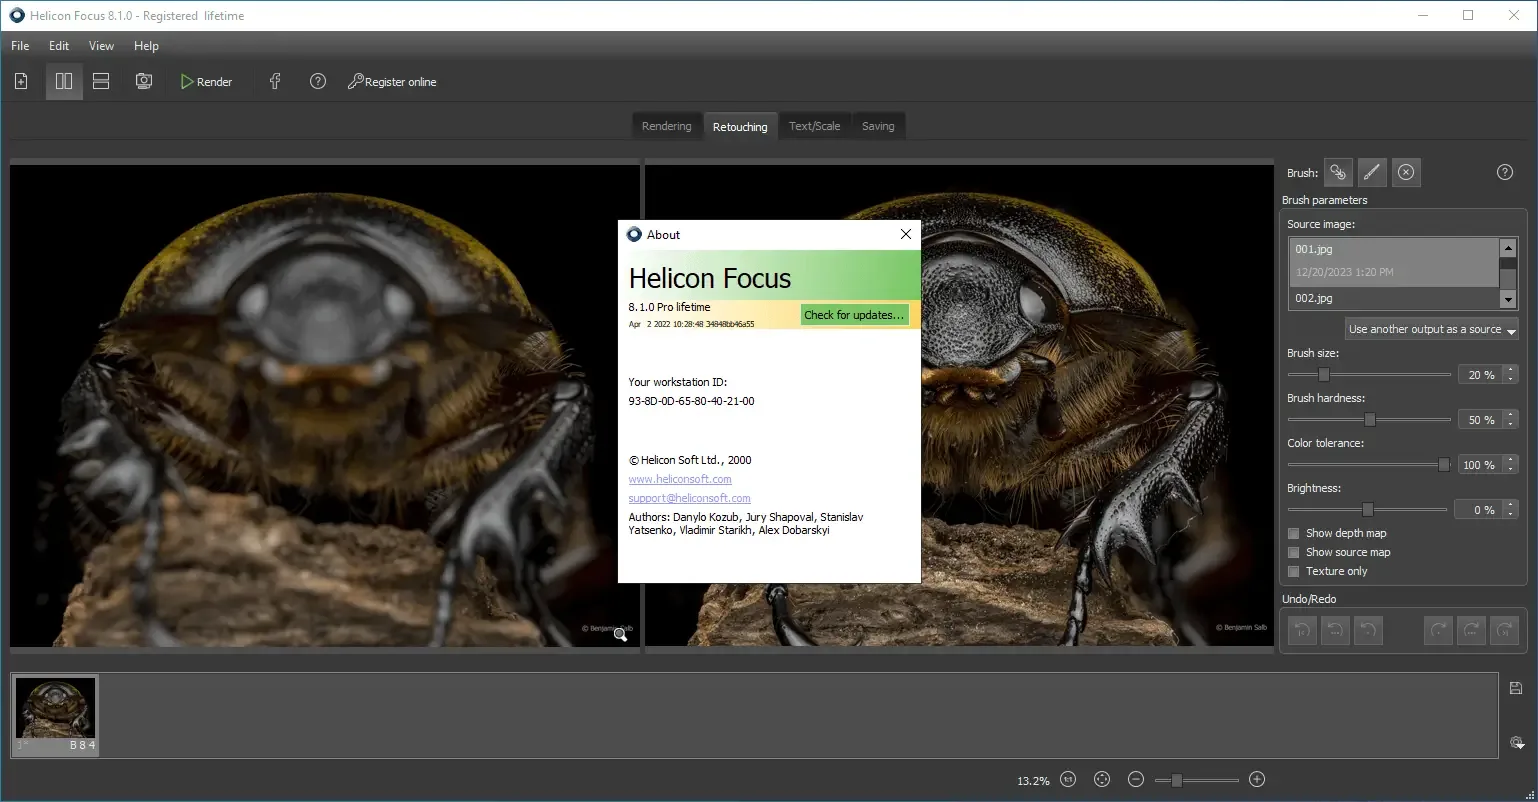Zoom in with the plus icon
The width and height of the screenshot is (1538, 802).
point(1258,780)
